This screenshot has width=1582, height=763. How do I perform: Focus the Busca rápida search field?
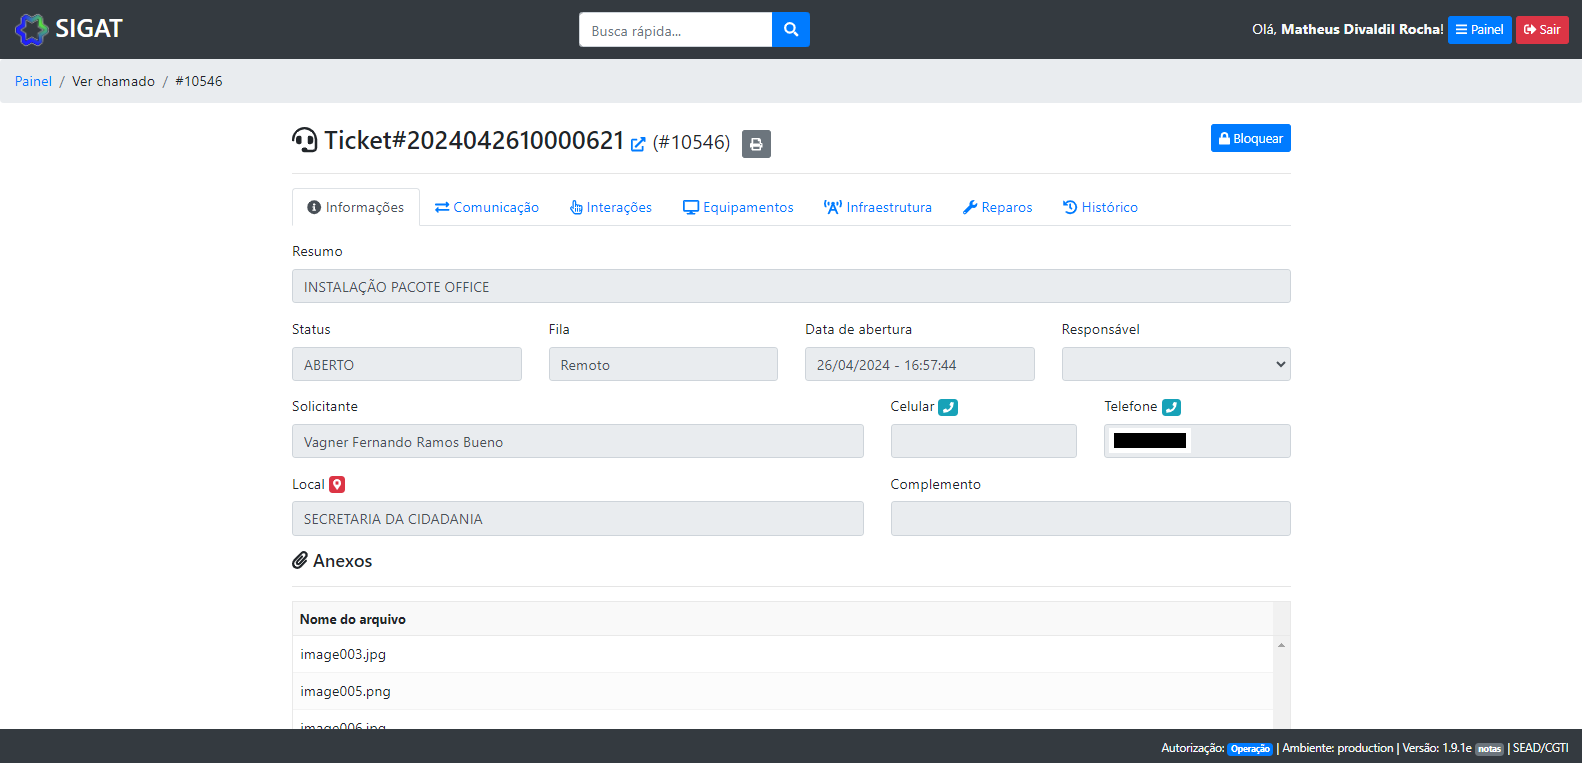[x=675, y=30]
